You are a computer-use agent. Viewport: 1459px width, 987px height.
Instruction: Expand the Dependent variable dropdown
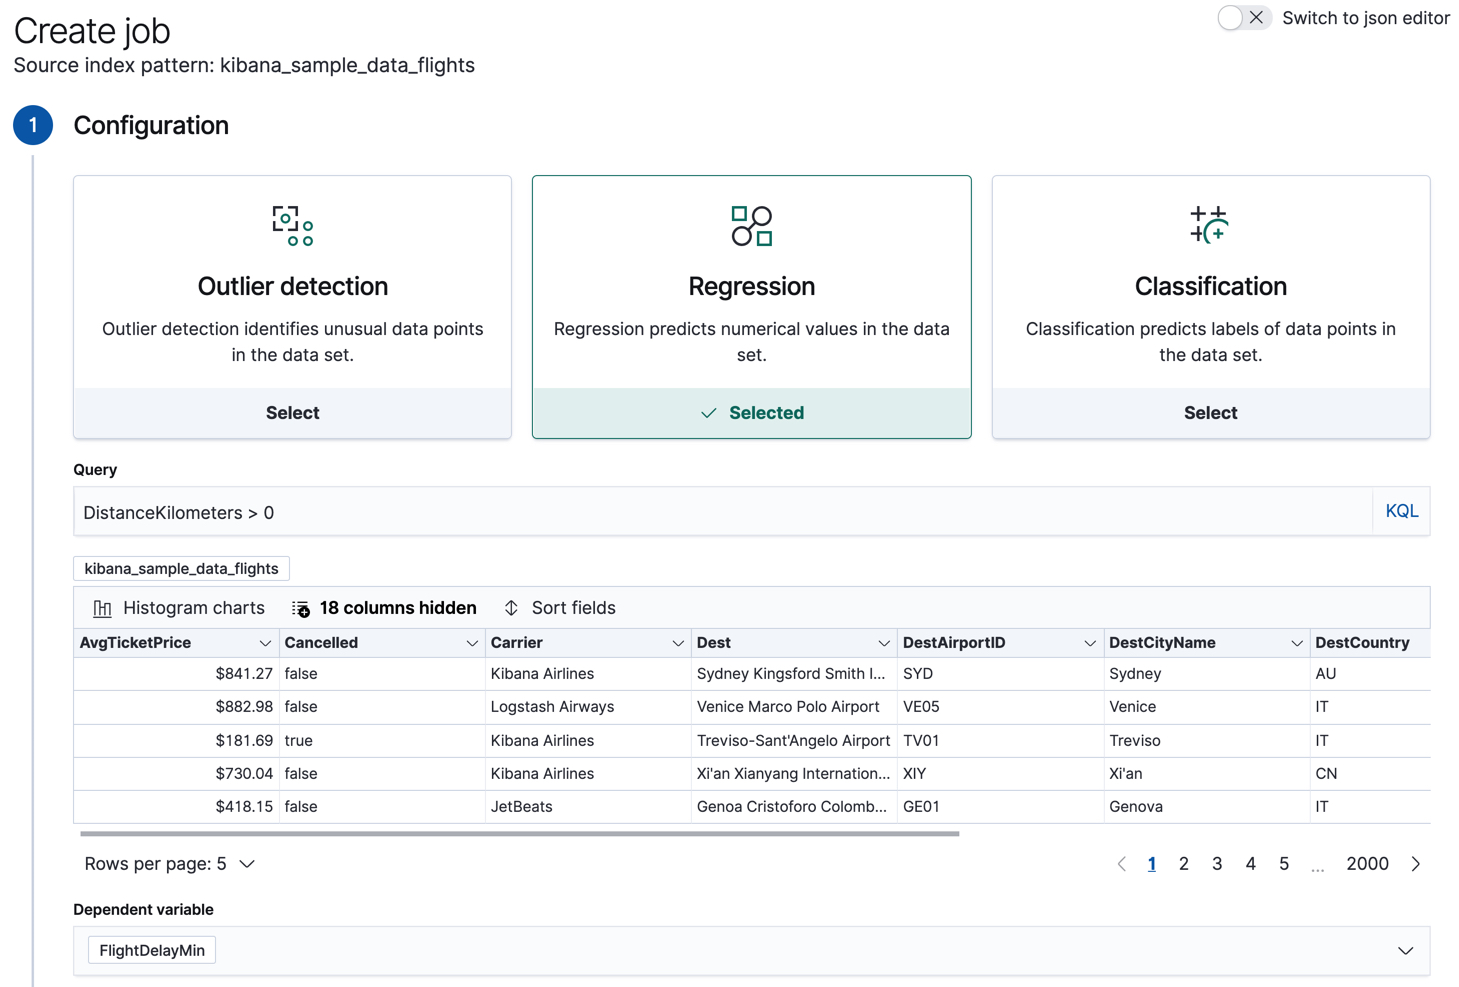pyautogui.click(x=1405, y=950)
